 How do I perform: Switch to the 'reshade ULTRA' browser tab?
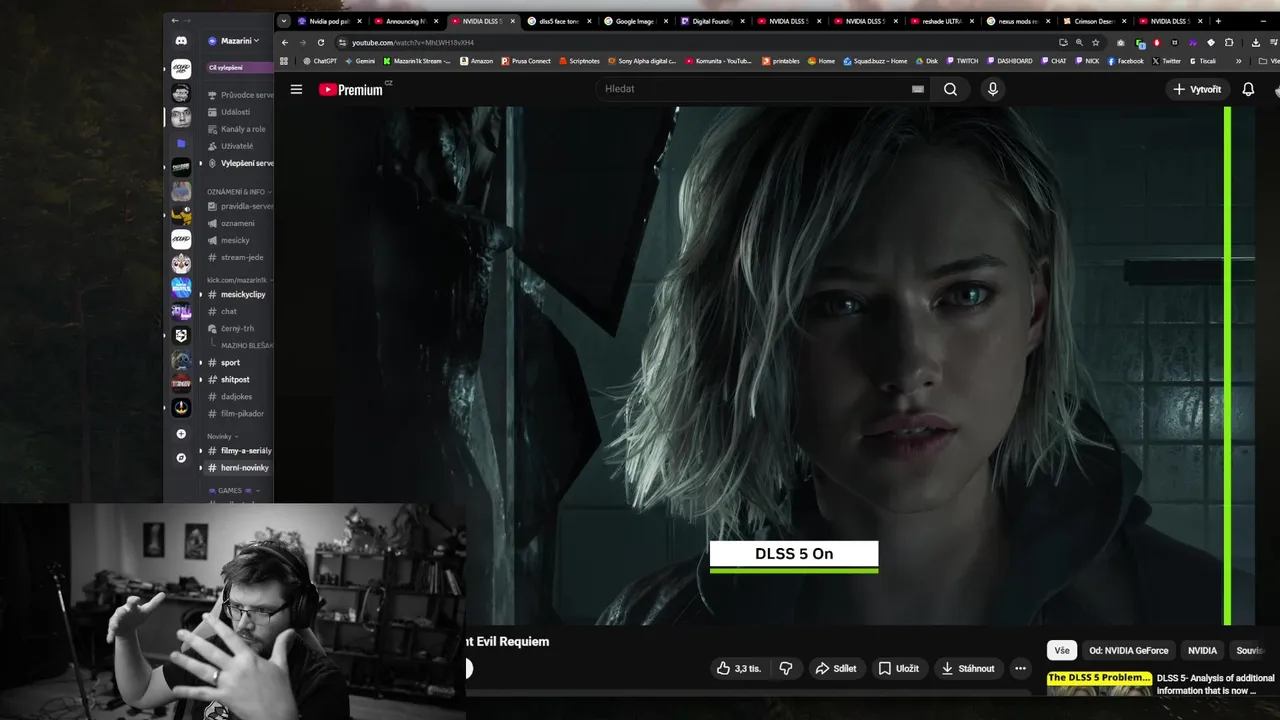tap(941, 21)
